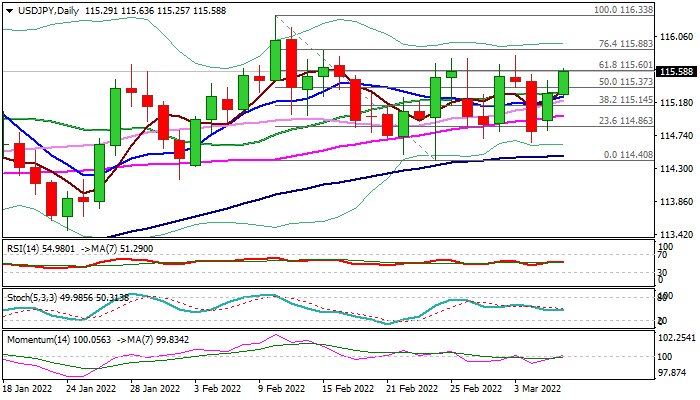
Task: Click the 24 Jan 2022 date label
Action: 92,389
